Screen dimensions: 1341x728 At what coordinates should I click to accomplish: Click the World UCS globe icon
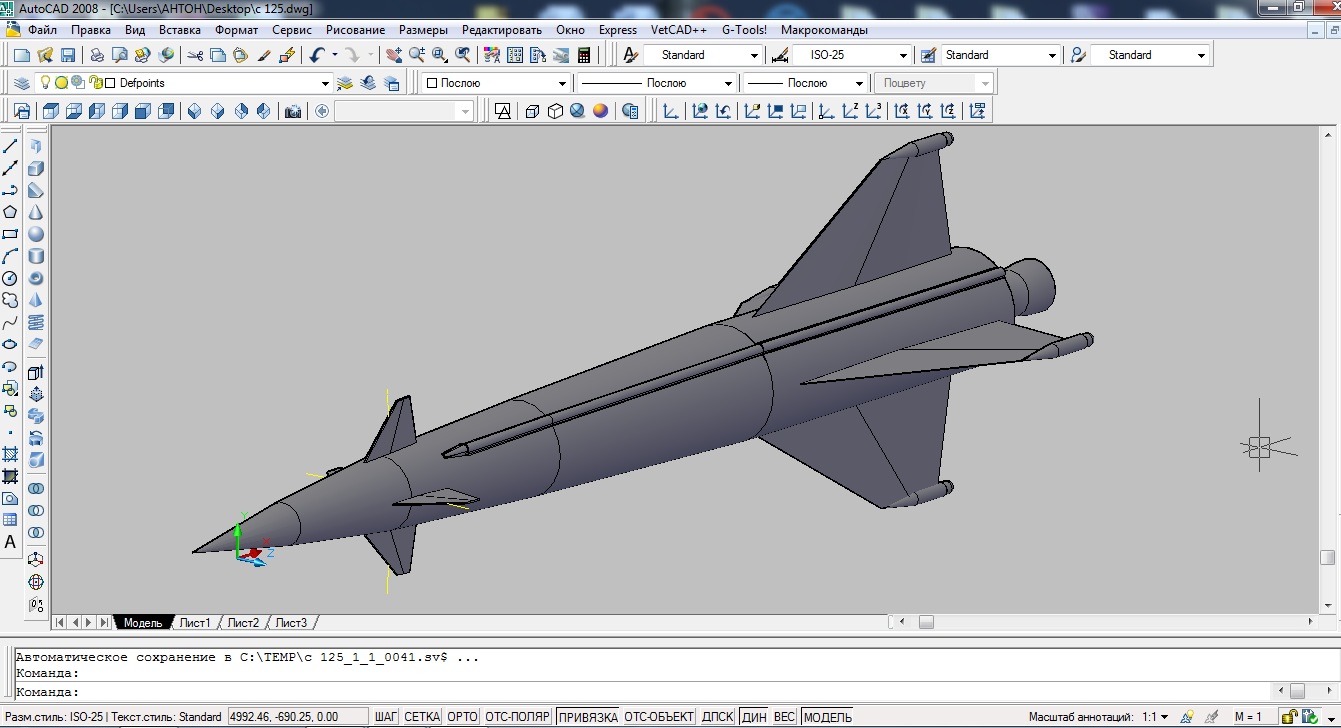pos(700,111)
